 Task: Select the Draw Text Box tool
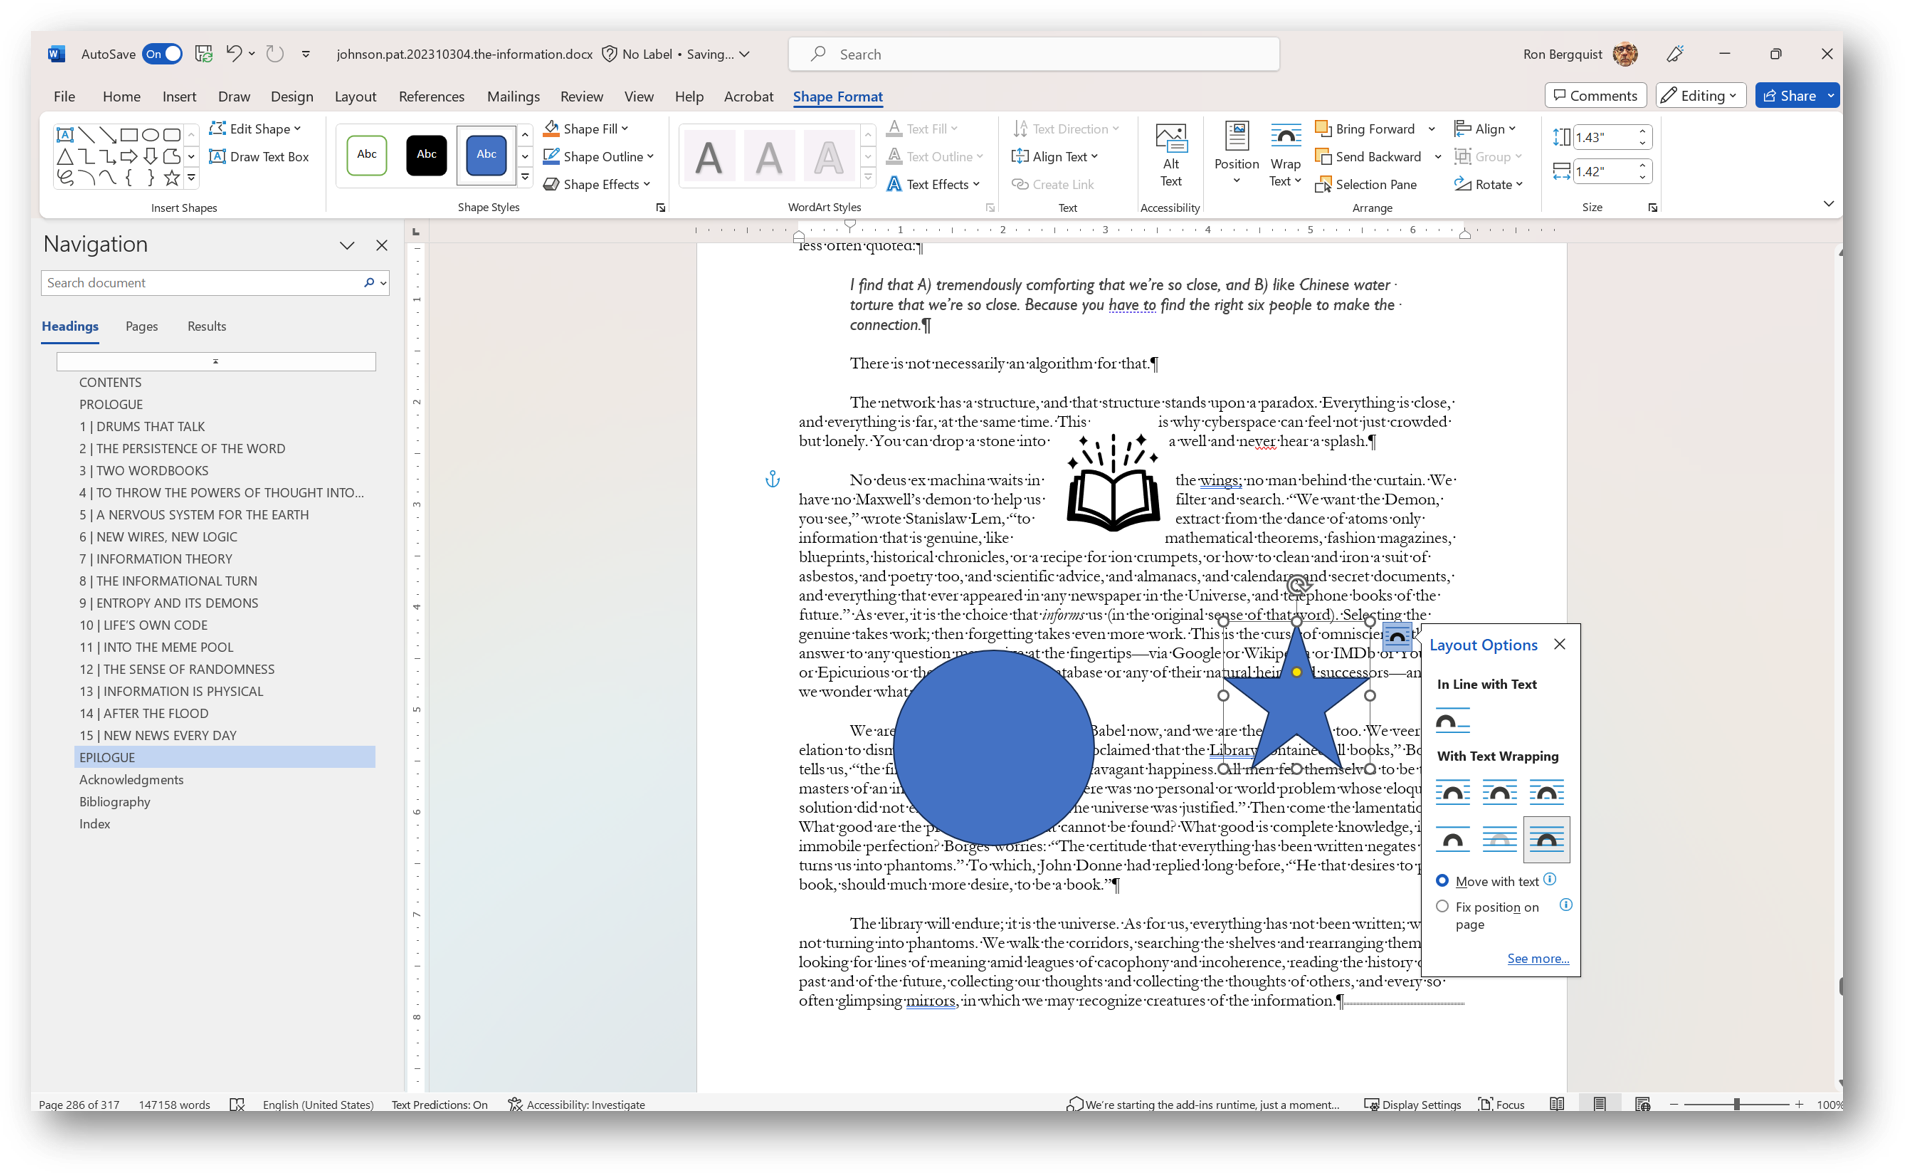260,156
